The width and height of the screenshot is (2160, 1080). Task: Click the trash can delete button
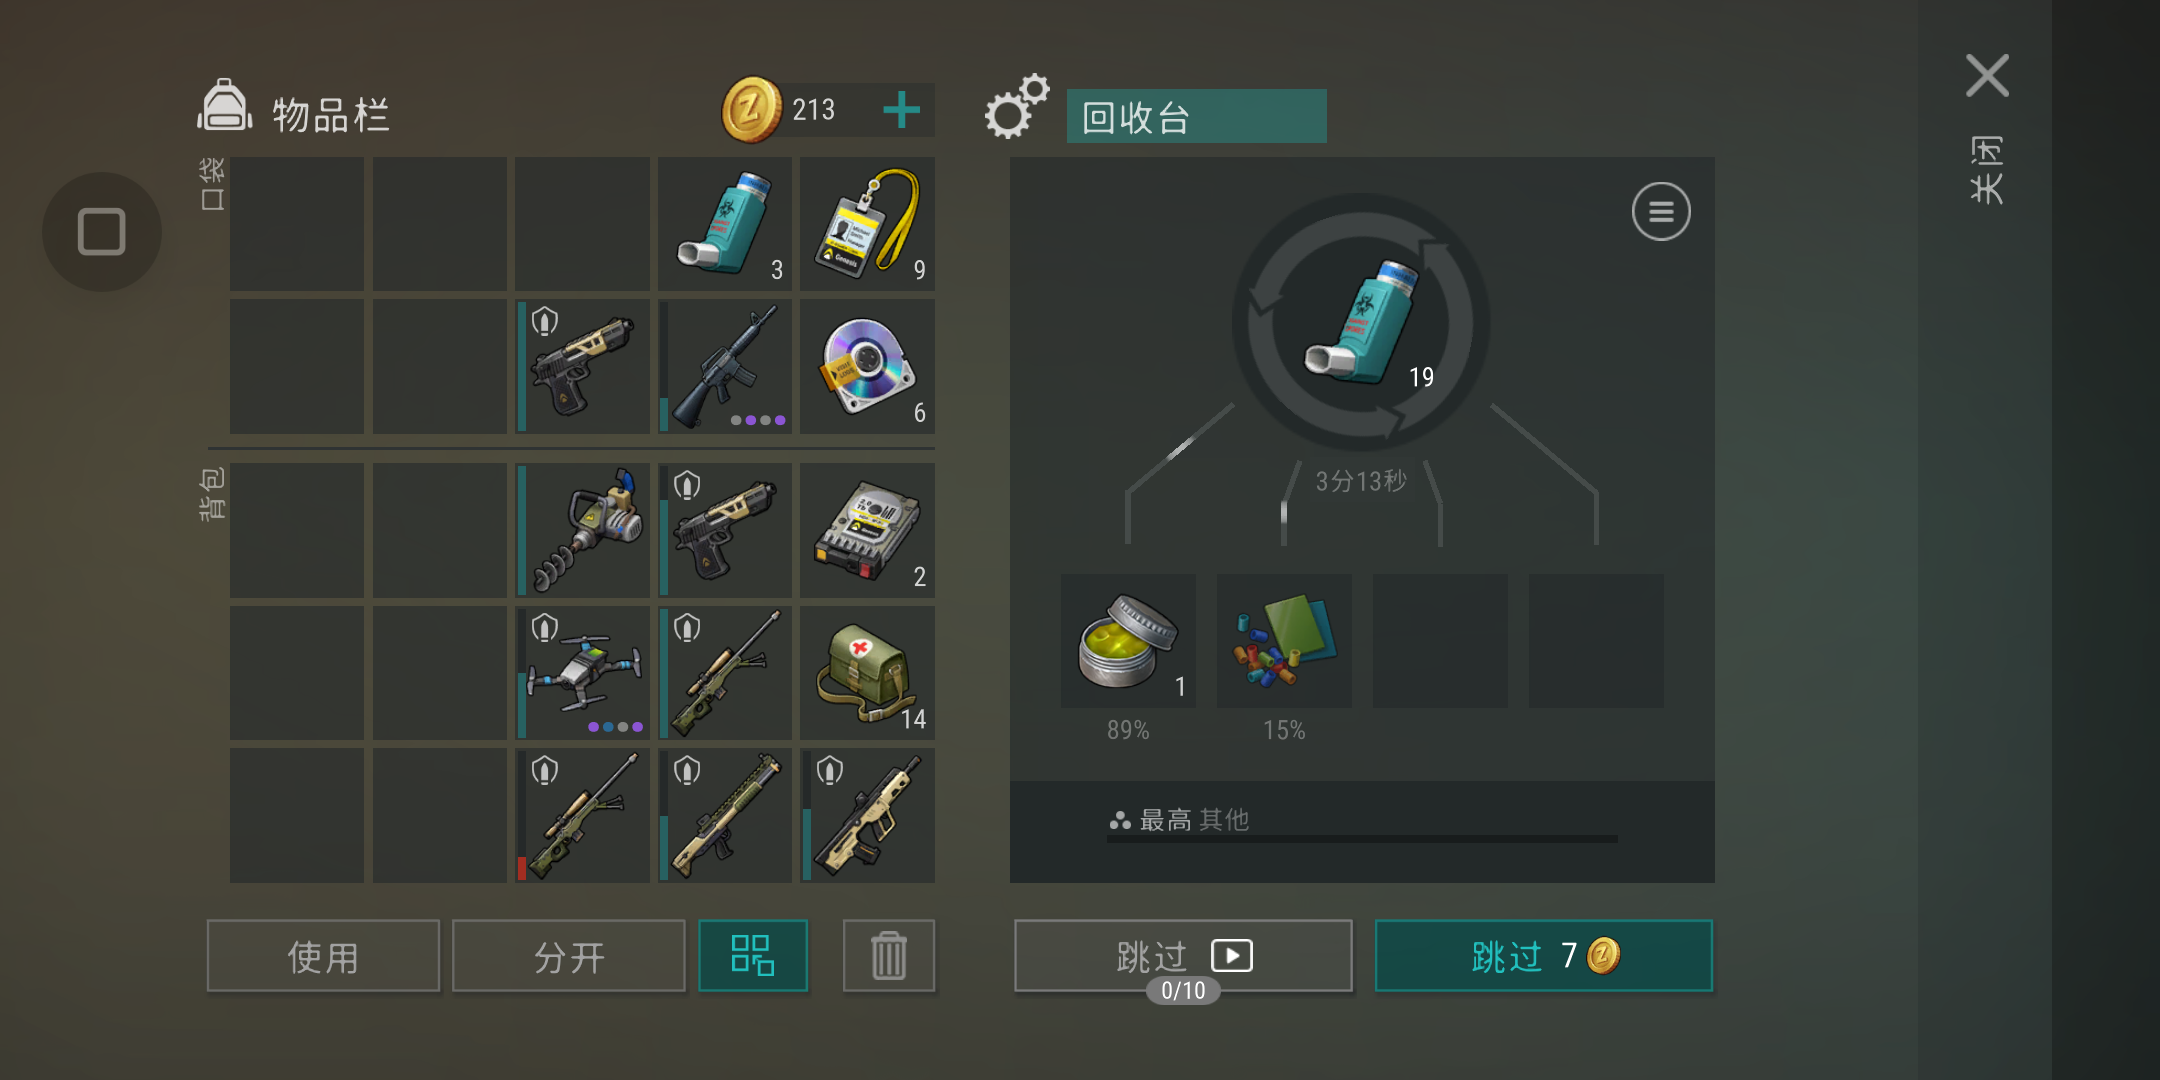[889, 955]
